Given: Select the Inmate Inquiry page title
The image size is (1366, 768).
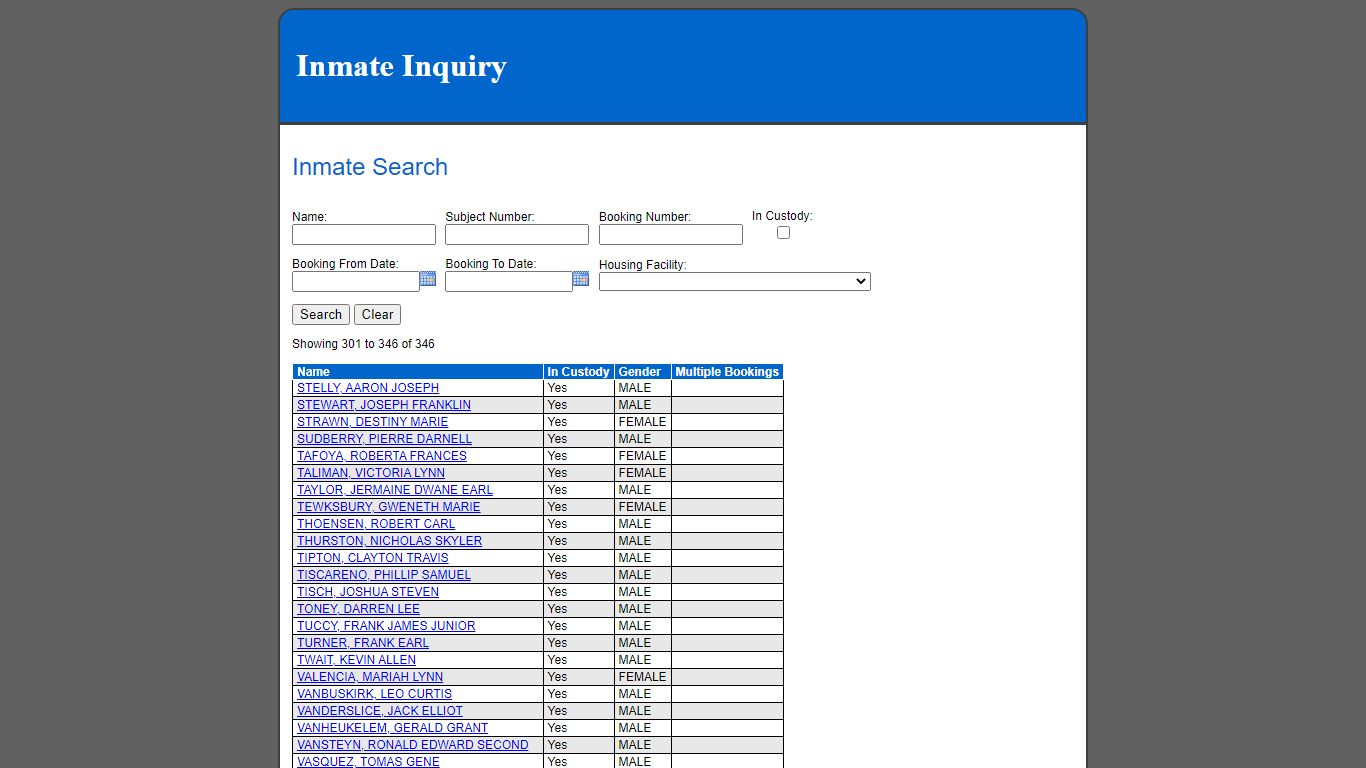Looking at the screenshot, I should tap(401, 66).
